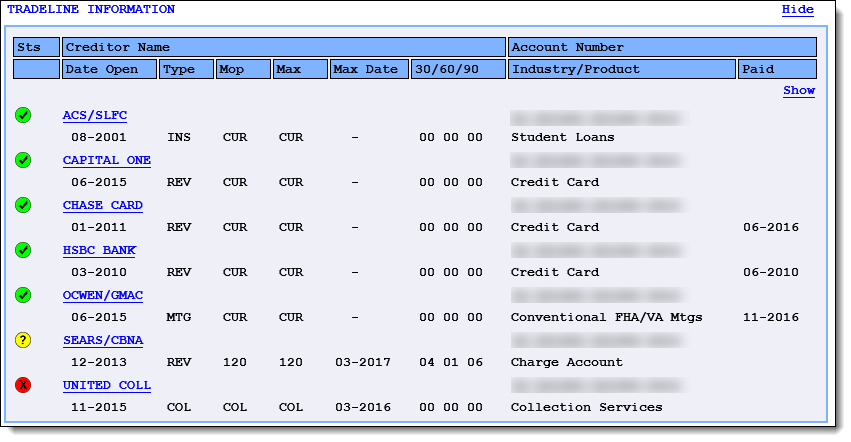Click the 04 01 06 late counts
The width and height of the screenshot is (851, 442).
point(450,363)
